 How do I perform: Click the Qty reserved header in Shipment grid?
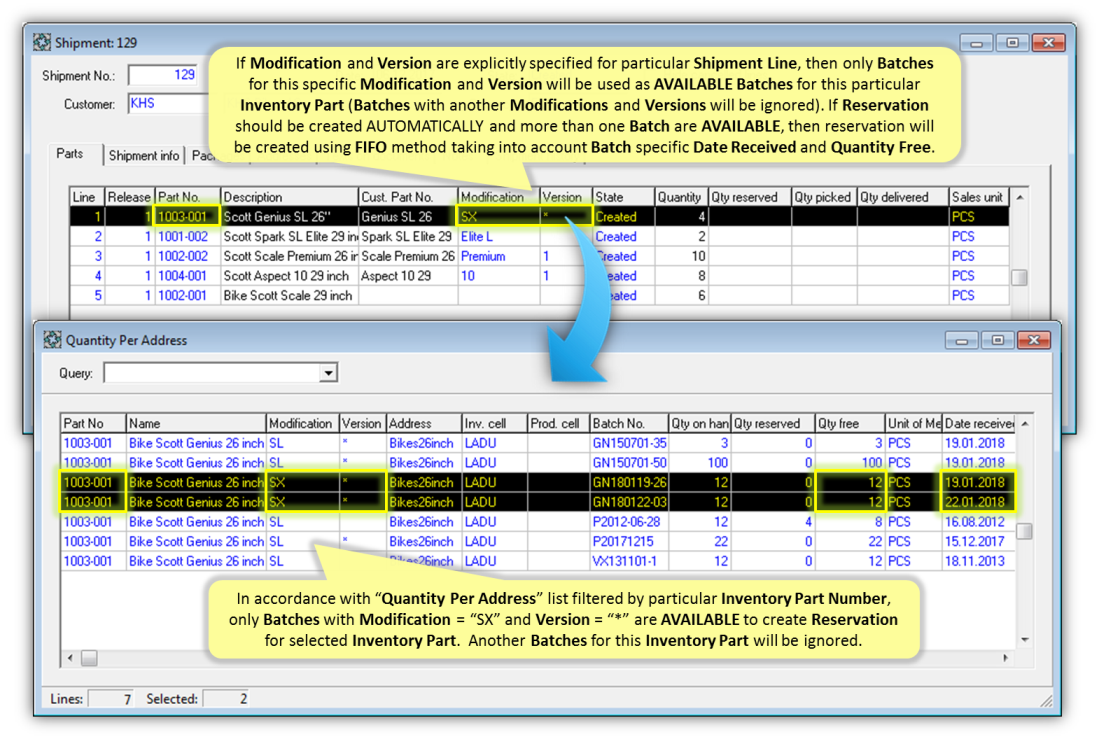tap(749, 197)
